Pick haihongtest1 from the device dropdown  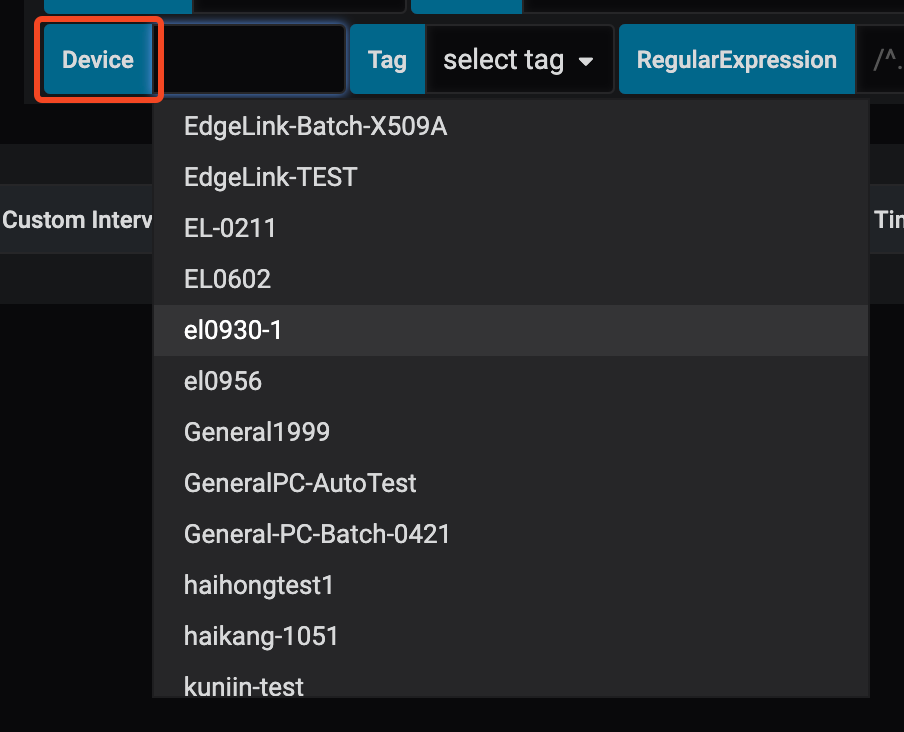(258, 584)
